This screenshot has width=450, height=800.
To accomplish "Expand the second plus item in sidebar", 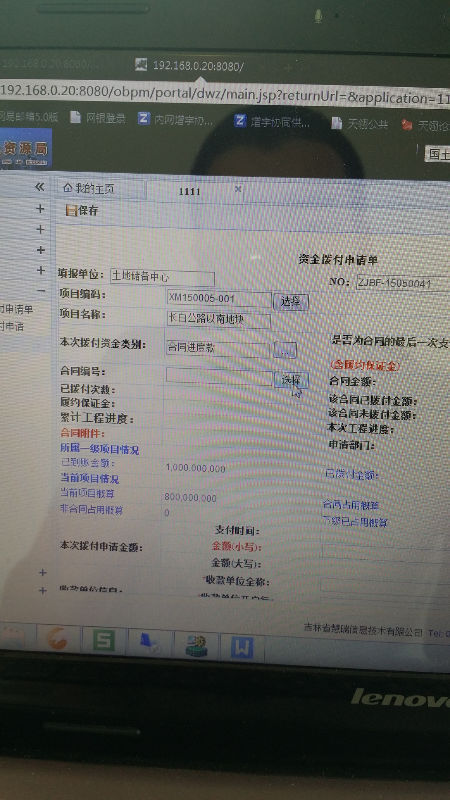I will click(40, 230).
